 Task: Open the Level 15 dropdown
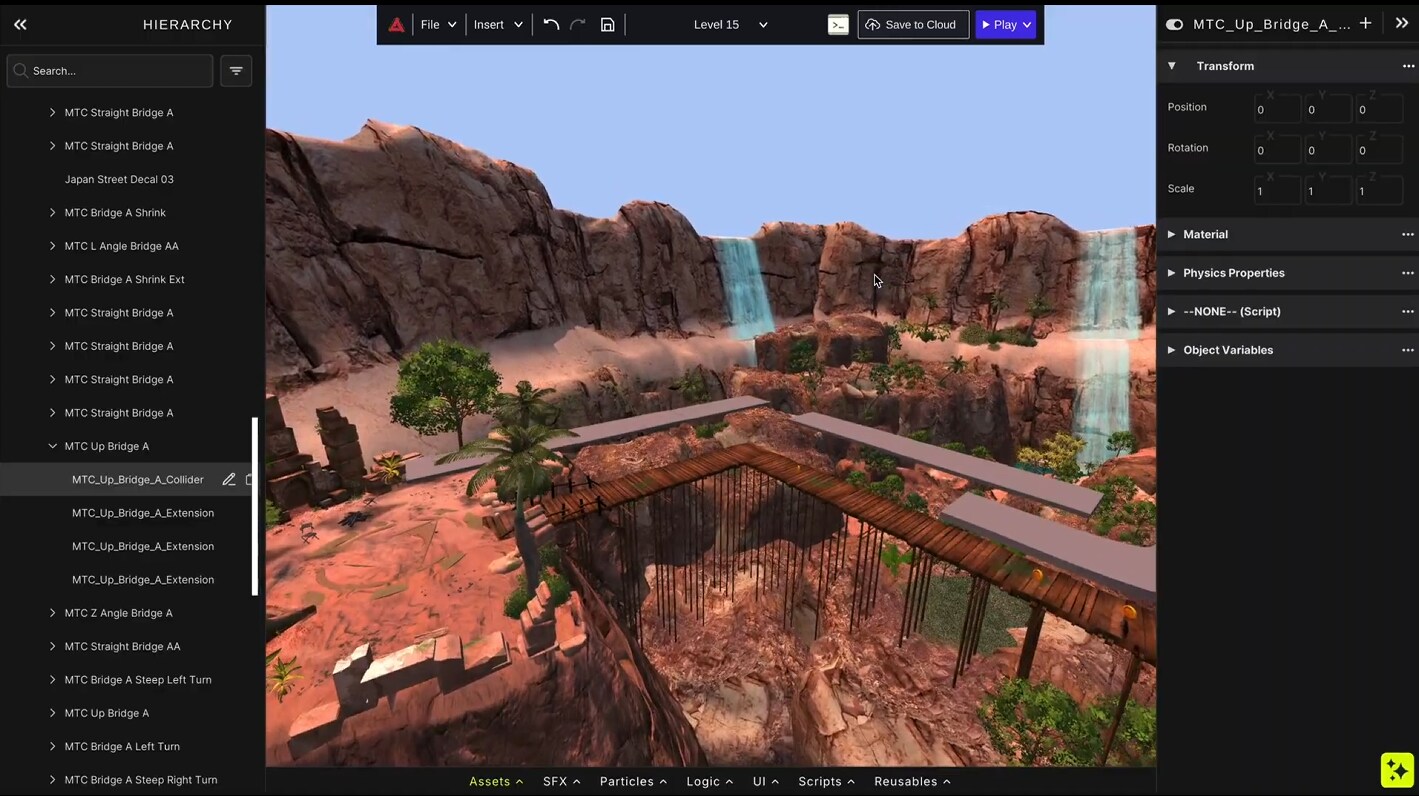[x=730, y=25]
